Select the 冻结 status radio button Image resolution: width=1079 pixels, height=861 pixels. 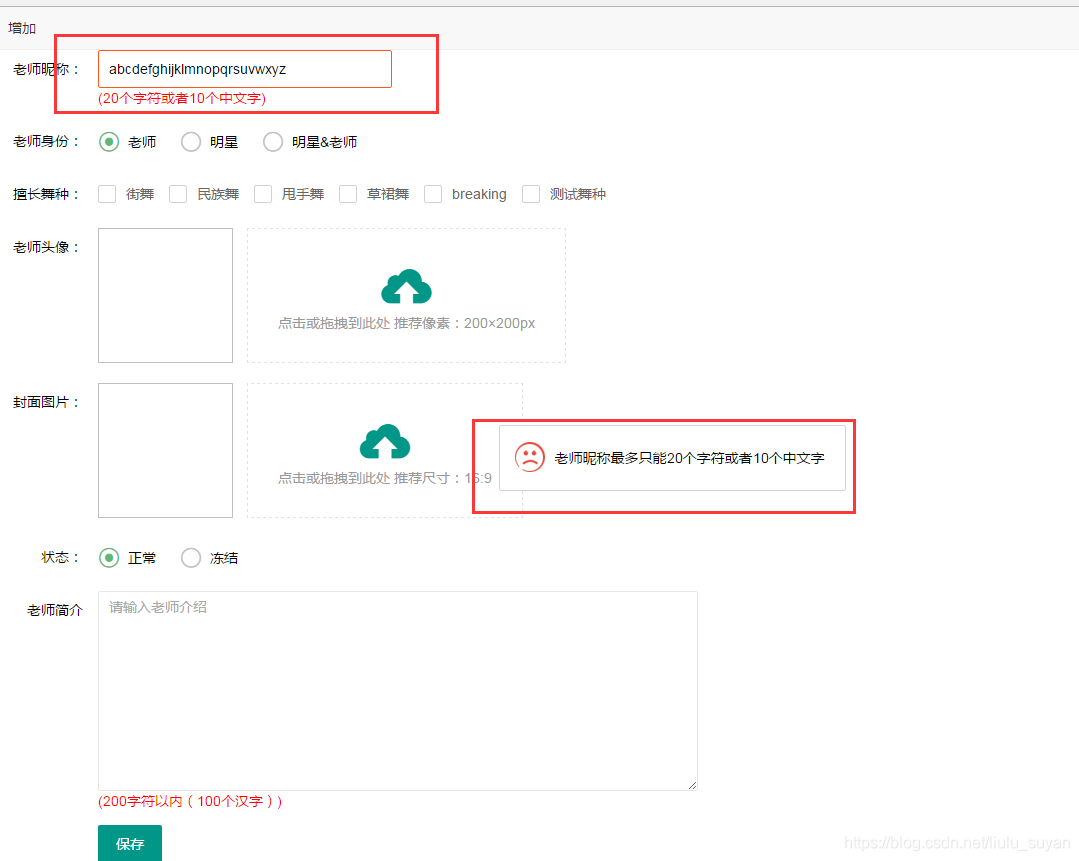point(190,558)
